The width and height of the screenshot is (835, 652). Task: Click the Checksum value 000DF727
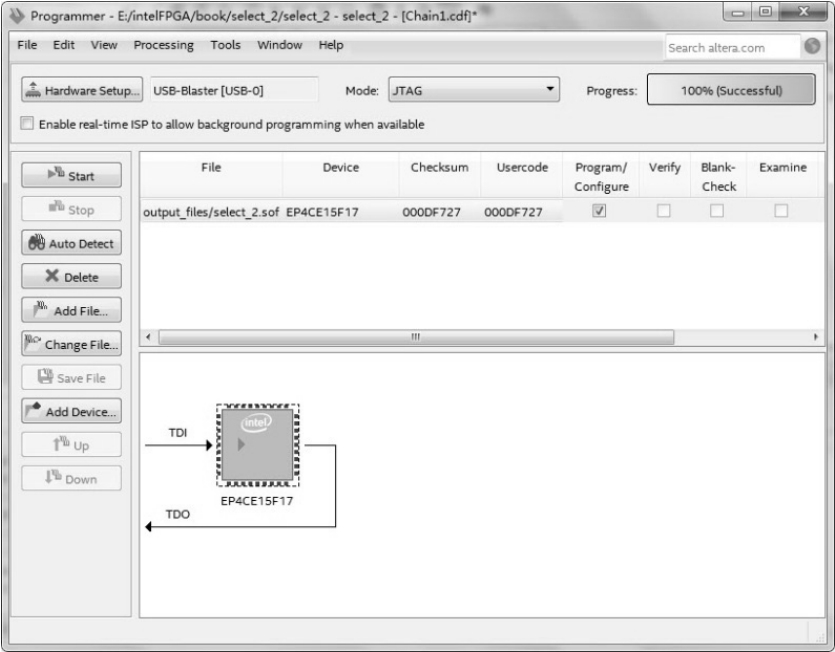click(431, 212)
